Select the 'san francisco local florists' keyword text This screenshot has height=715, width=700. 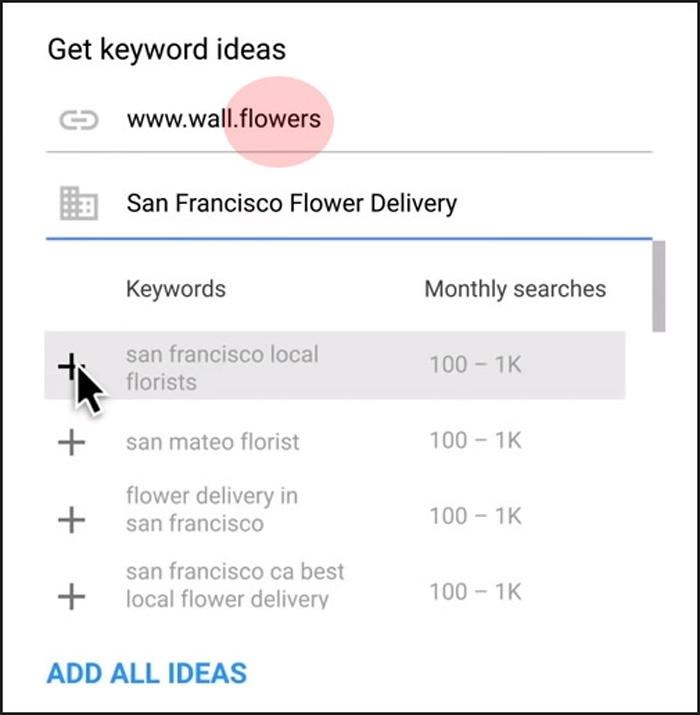223,368
